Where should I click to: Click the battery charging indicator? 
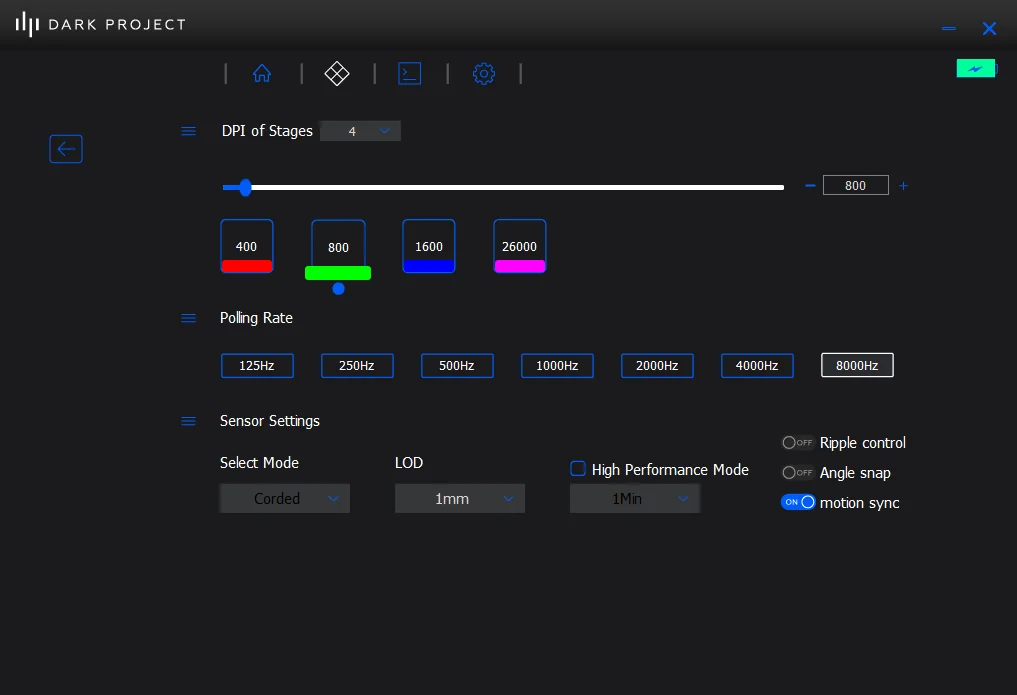pos(976,68)
